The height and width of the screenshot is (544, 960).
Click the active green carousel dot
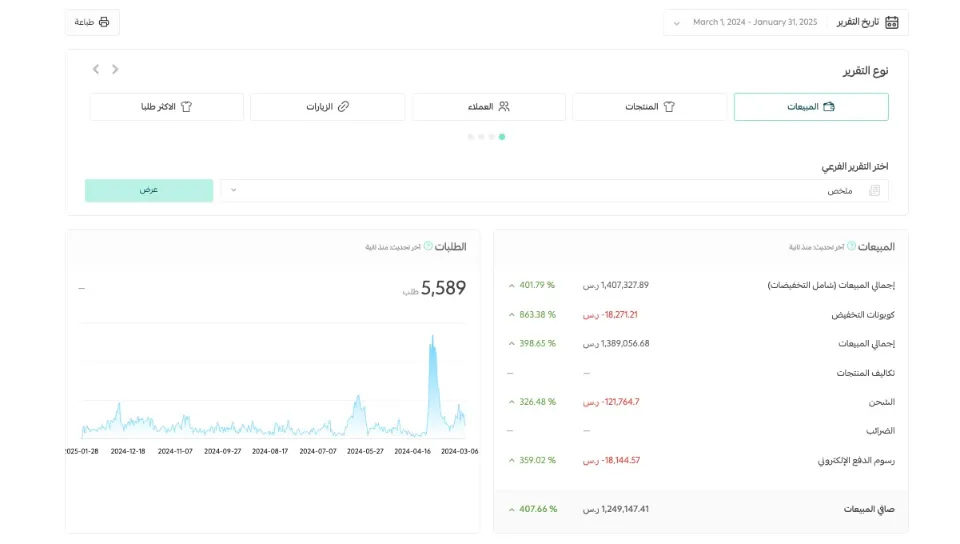[x=502, y=137]
